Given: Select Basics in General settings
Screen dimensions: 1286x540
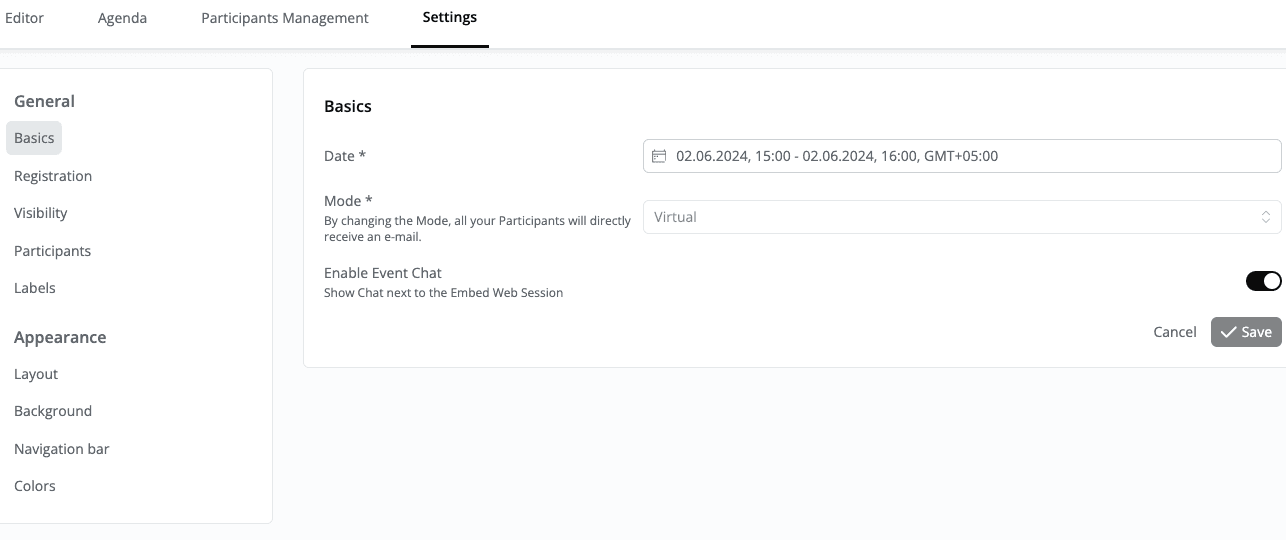Looking at the screenshot, I should 34,138.
